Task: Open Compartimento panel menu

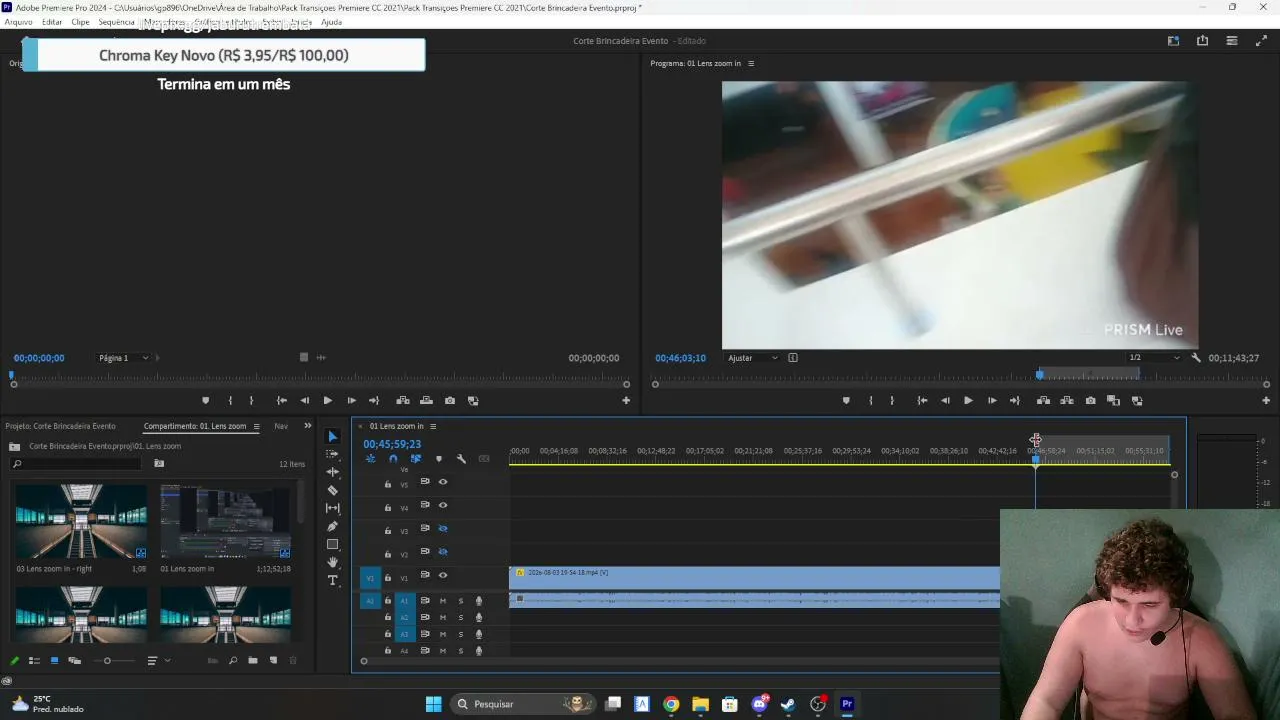Action: click(x=256, y=426)
